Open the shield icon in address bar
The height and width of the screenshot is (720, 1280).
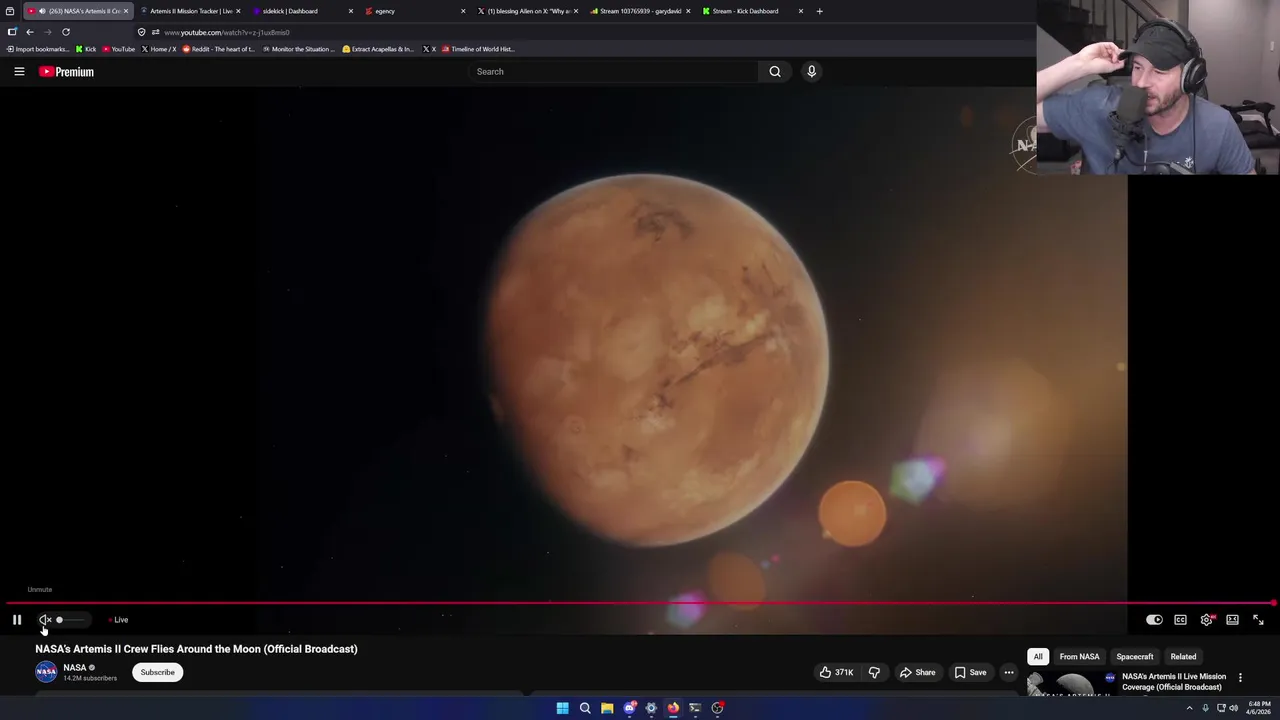pos(141,32)
